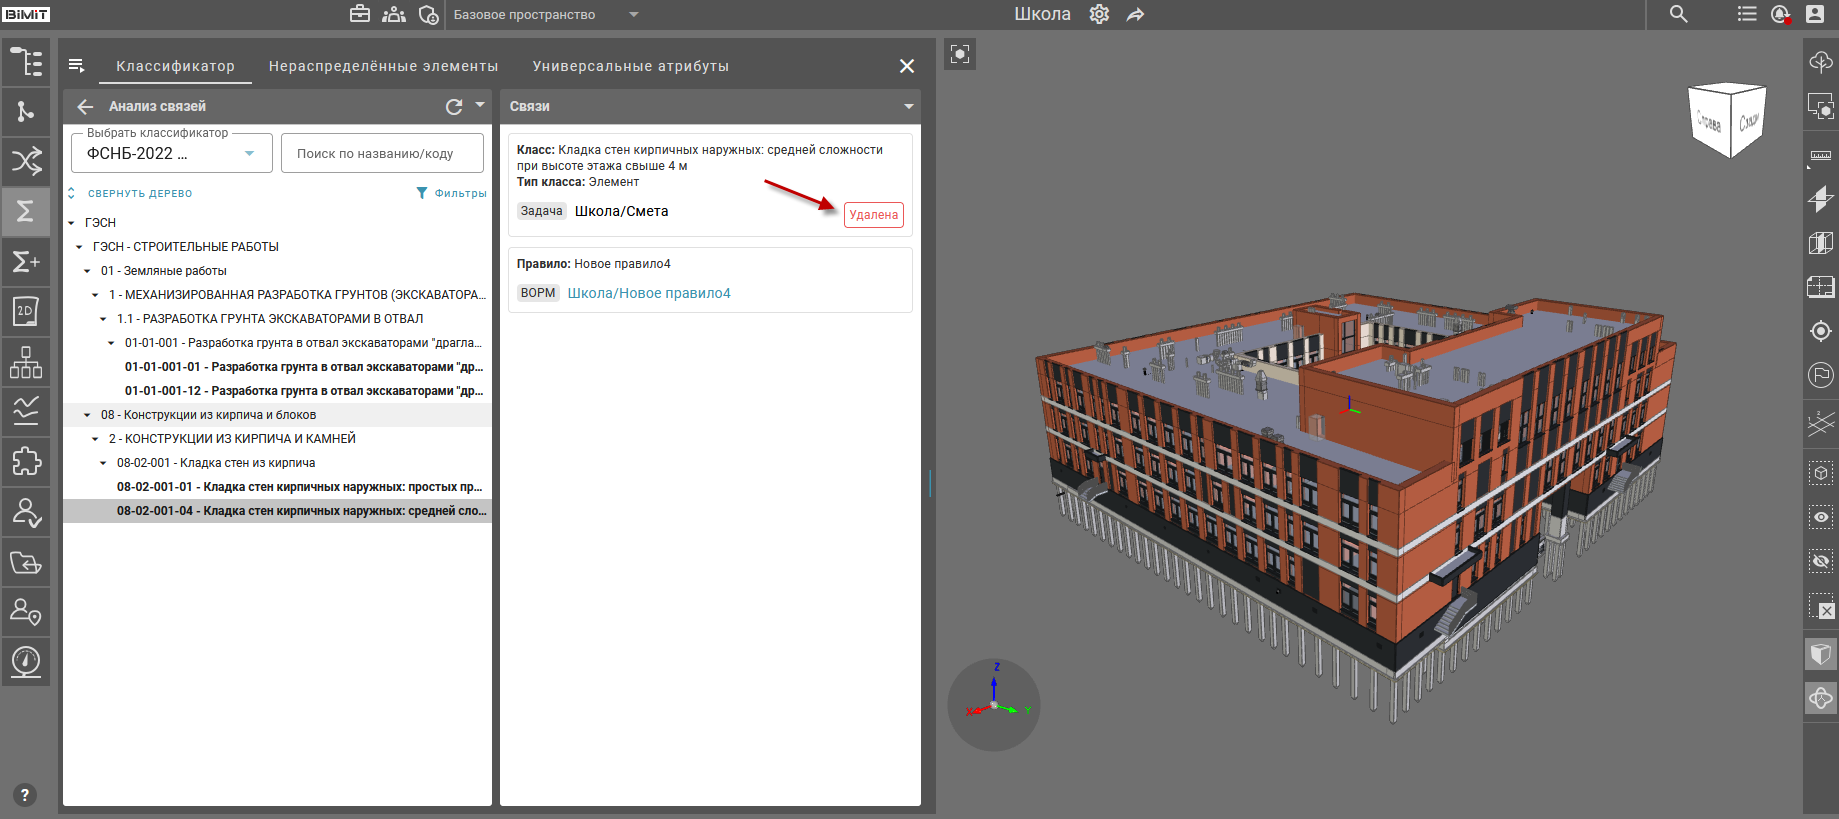Open the ФСНБ-2022 classifier dropdown
This screenshot has height=819, width=1839.
[x=172, y=154]
